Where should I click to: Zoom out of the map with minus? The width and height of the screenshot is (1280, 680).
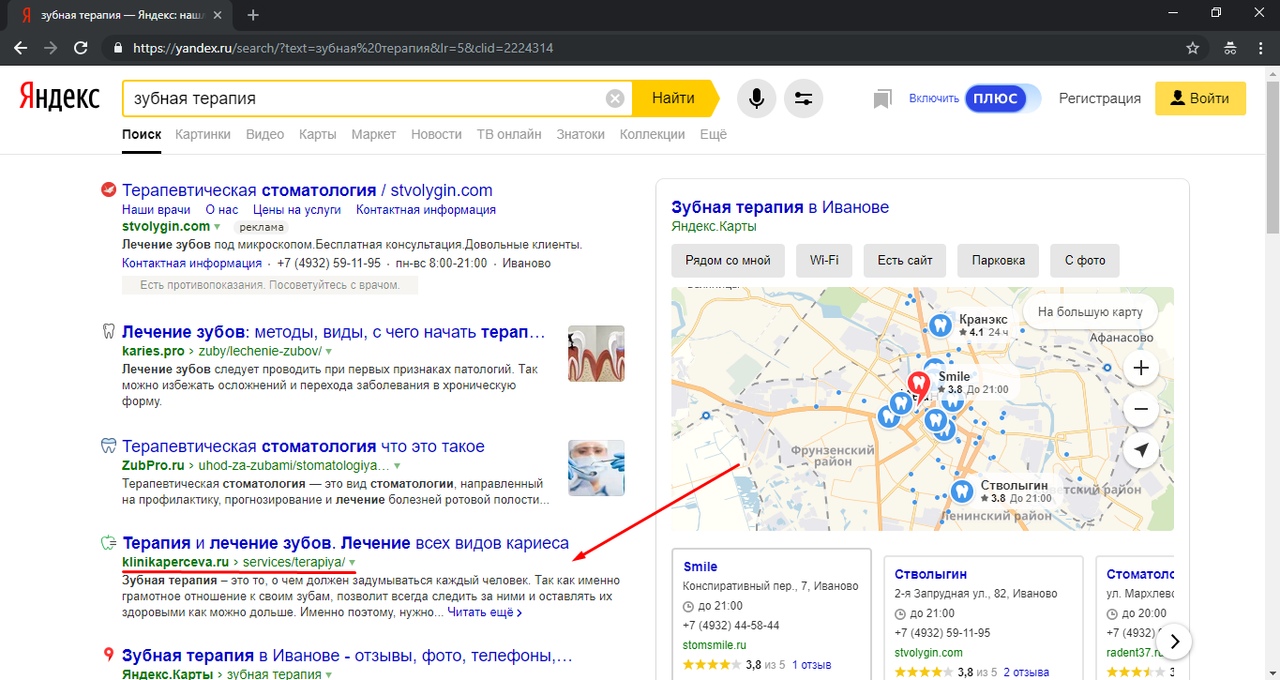tap(1141, 409)
